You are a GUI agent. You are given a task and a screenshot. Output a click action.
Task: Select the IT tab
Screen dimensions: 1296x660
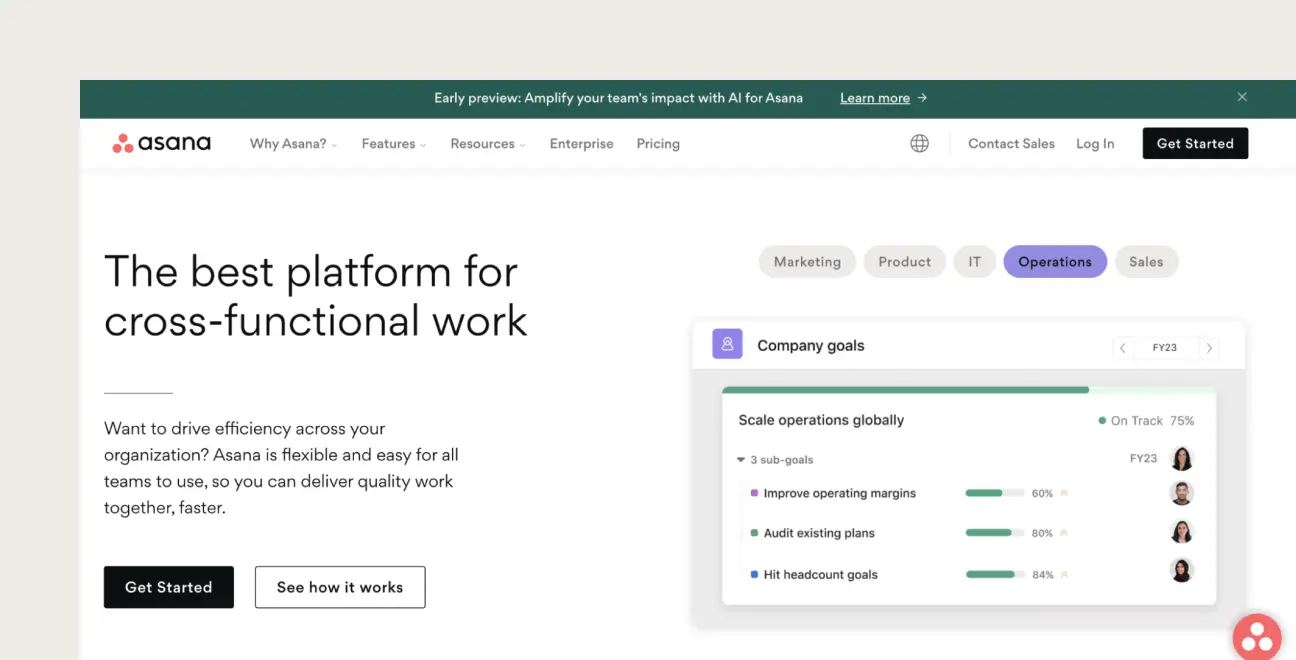tap(974, 262)
